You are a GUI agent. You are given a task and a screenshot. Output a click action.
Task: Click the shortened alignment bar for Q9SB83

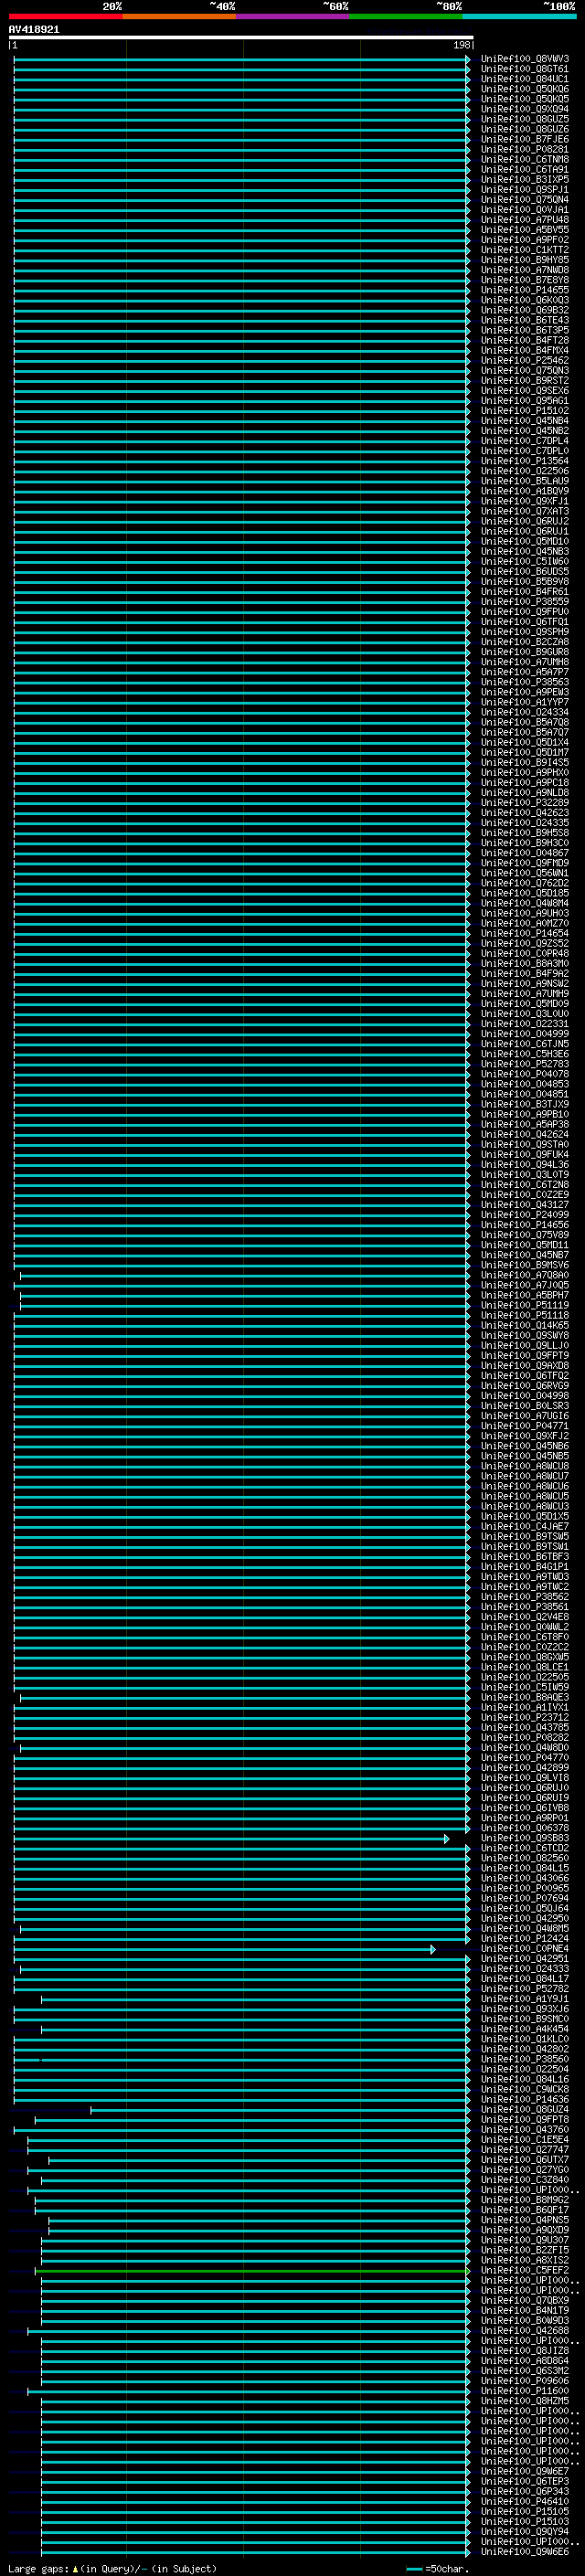click(231, 1838)
